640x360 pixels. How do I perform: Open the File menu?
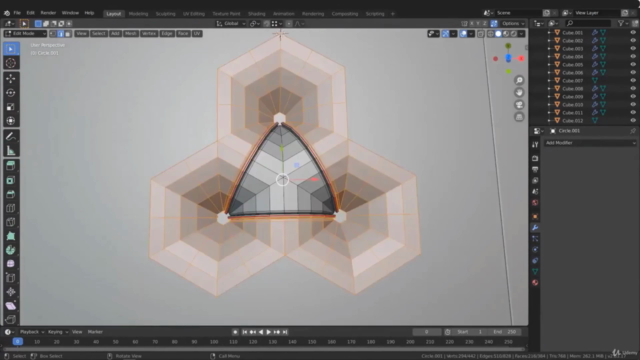[17, 13]
